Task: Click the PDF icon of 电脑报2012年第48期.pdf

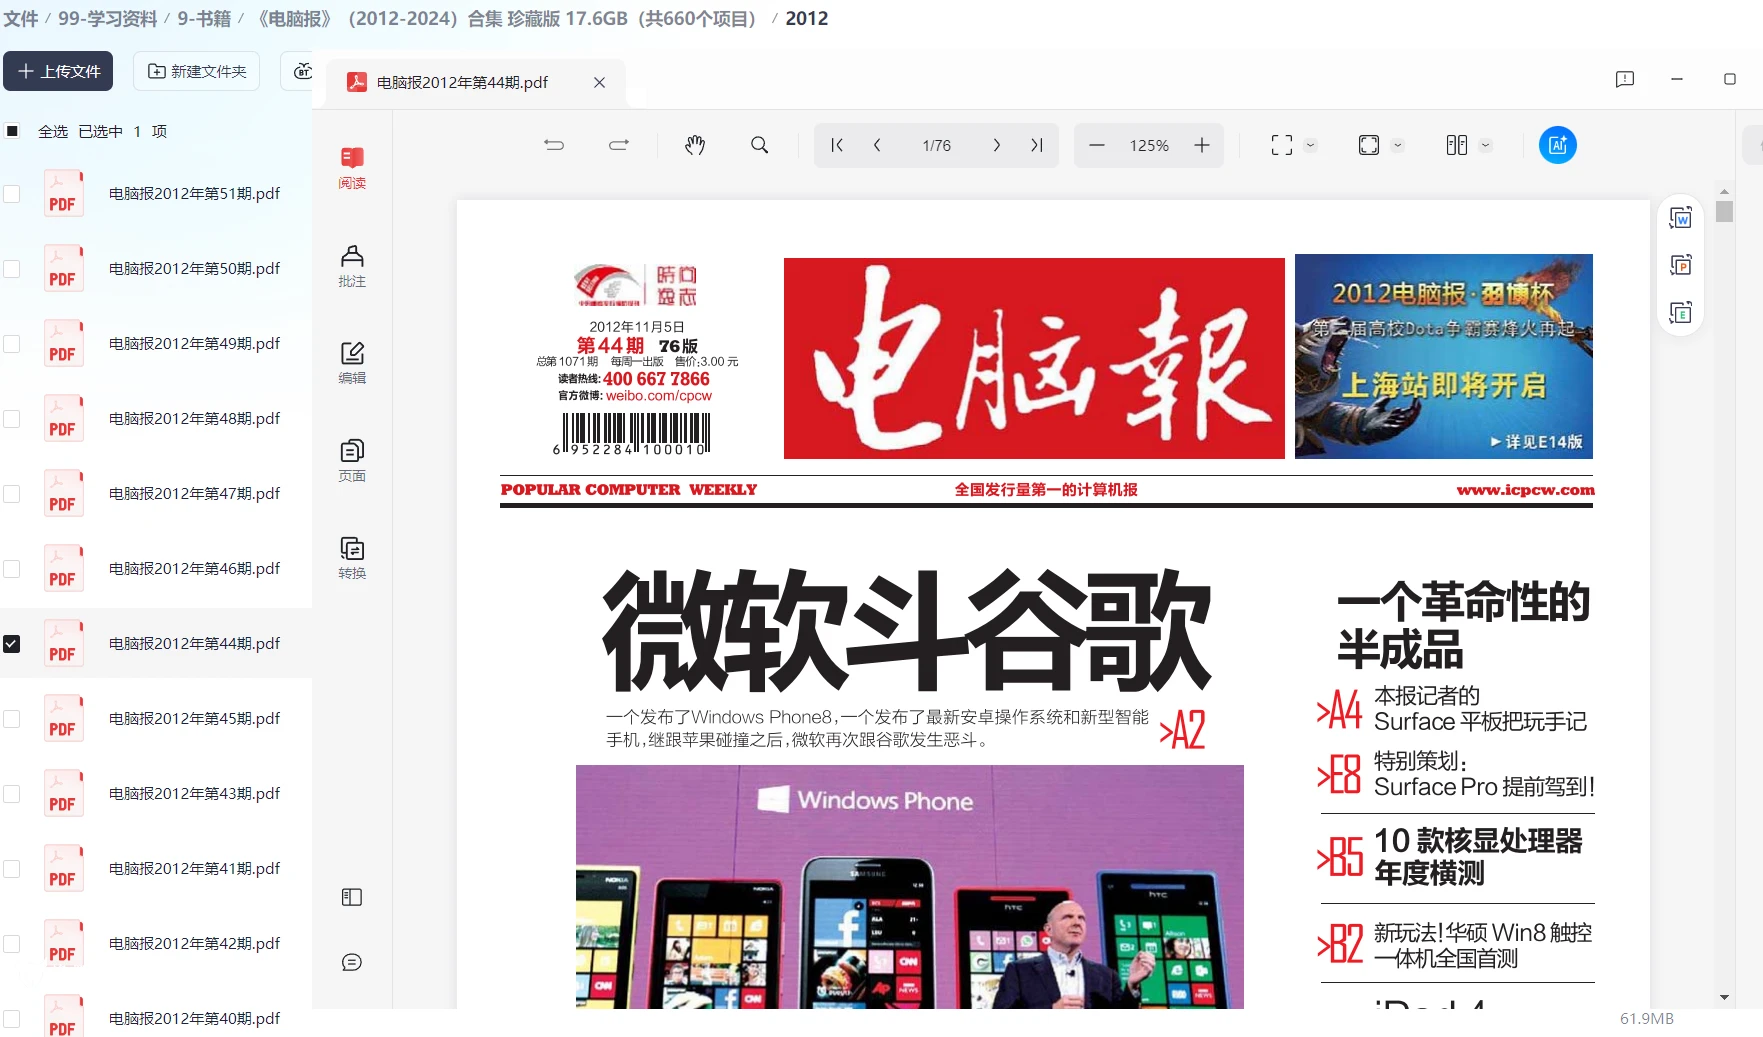Action: [x=63, y=419]
